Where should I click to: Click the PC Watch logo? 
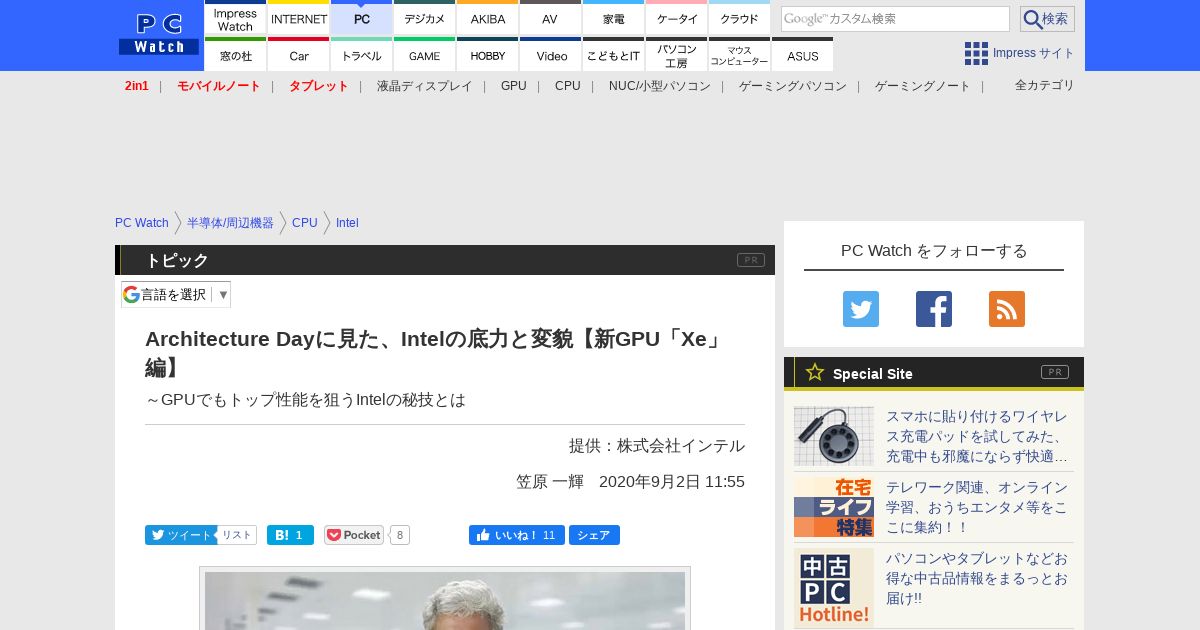pos(159,35)
